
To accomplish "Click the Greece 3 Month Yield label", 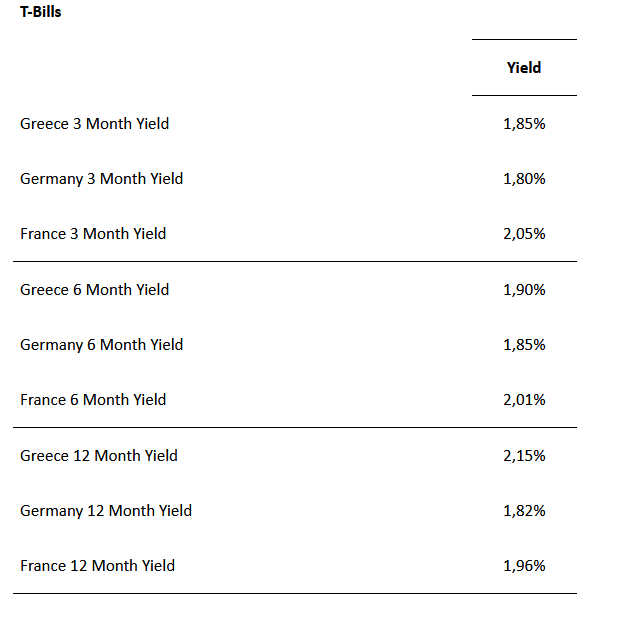I will pos(94,124).
